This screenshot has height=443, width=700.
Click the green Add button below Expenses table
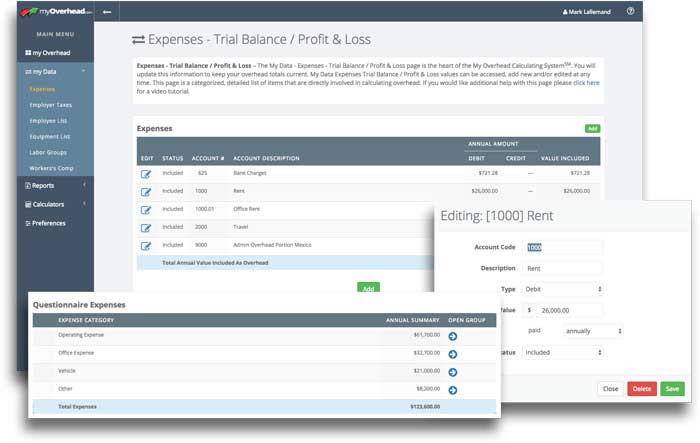(x=368, y=288)
